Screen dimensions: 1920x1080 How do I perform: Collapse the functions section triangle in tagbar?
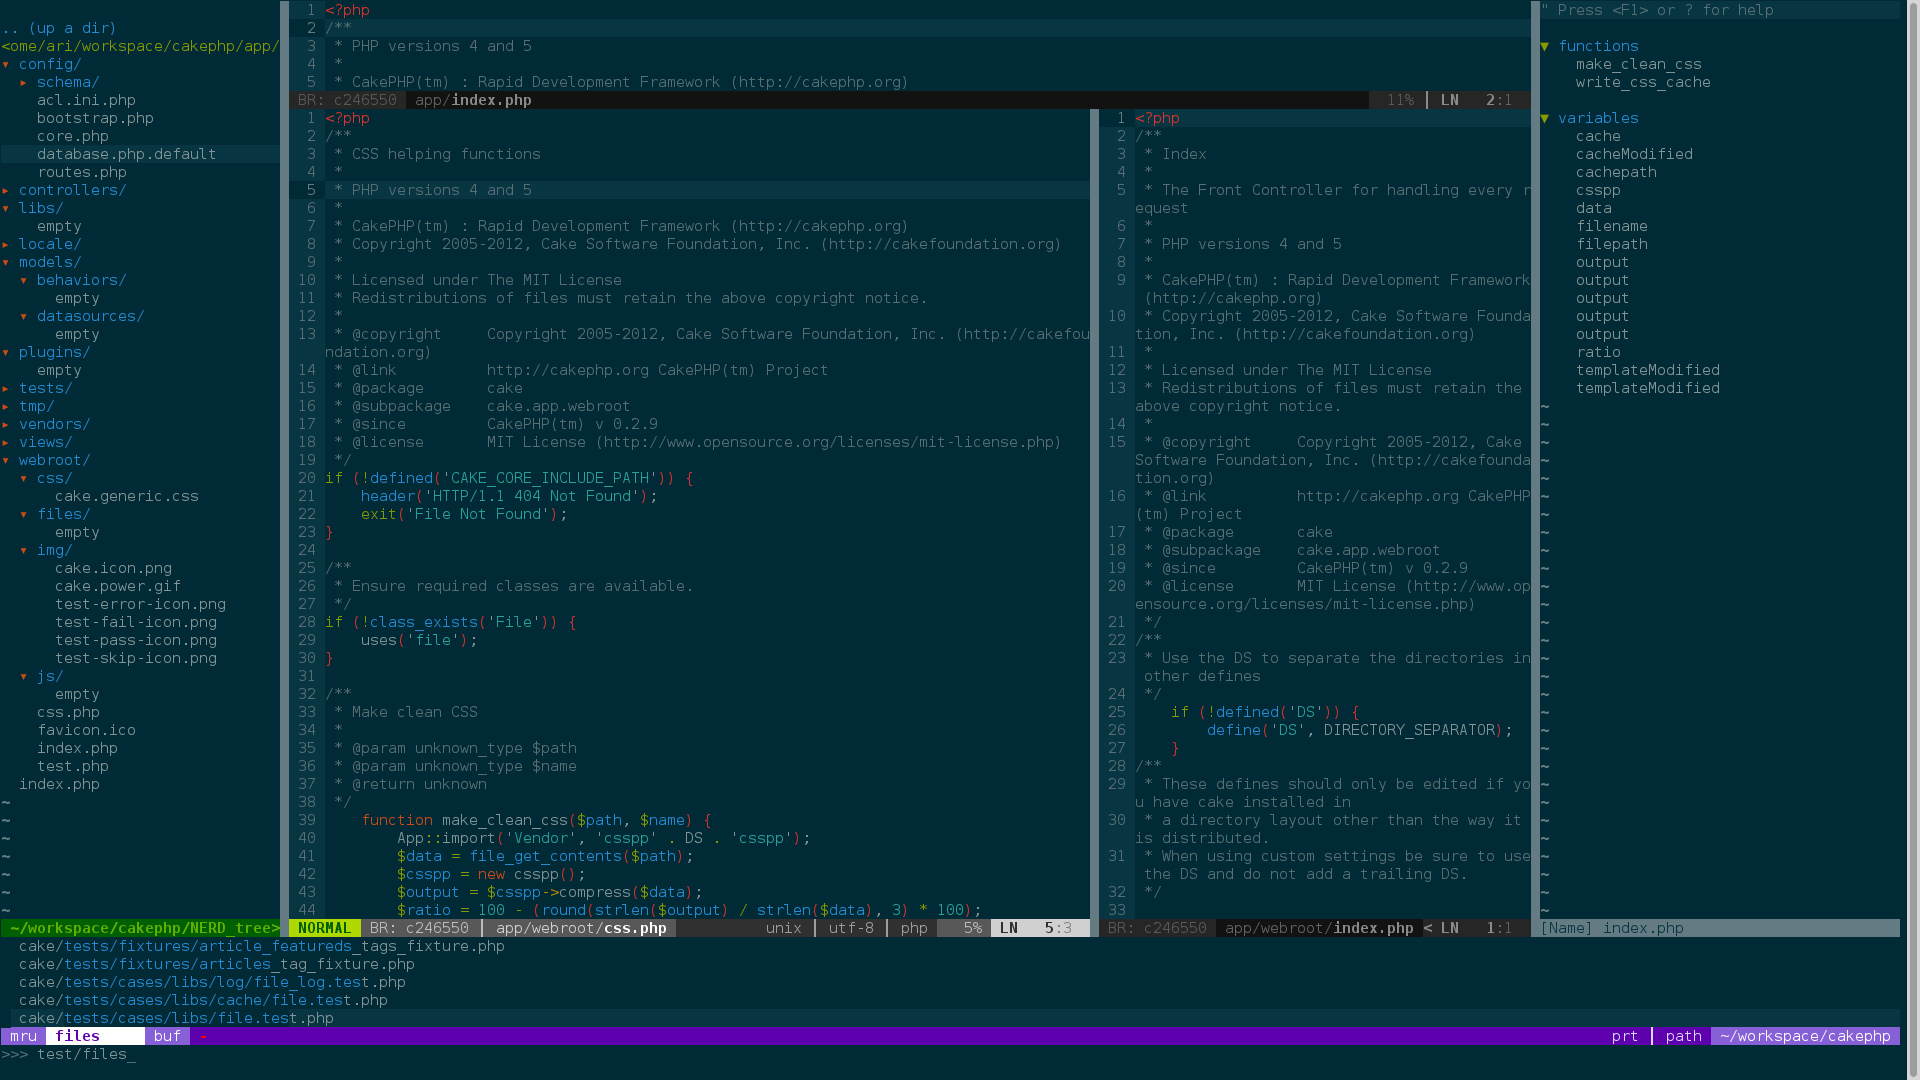point(1545,46)
